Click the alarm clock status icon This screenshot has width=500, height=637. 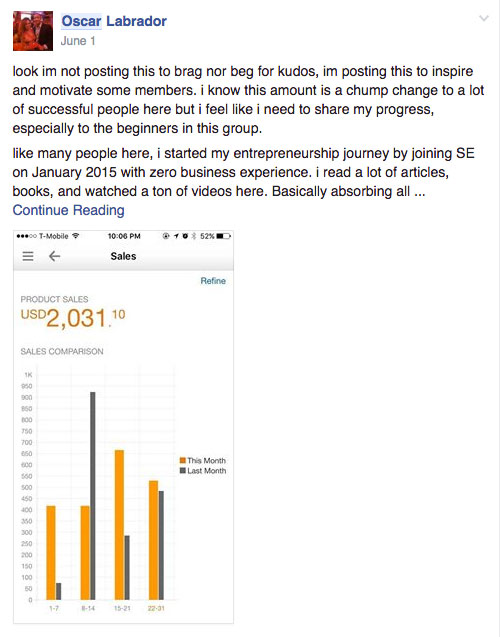coord(185,236)
